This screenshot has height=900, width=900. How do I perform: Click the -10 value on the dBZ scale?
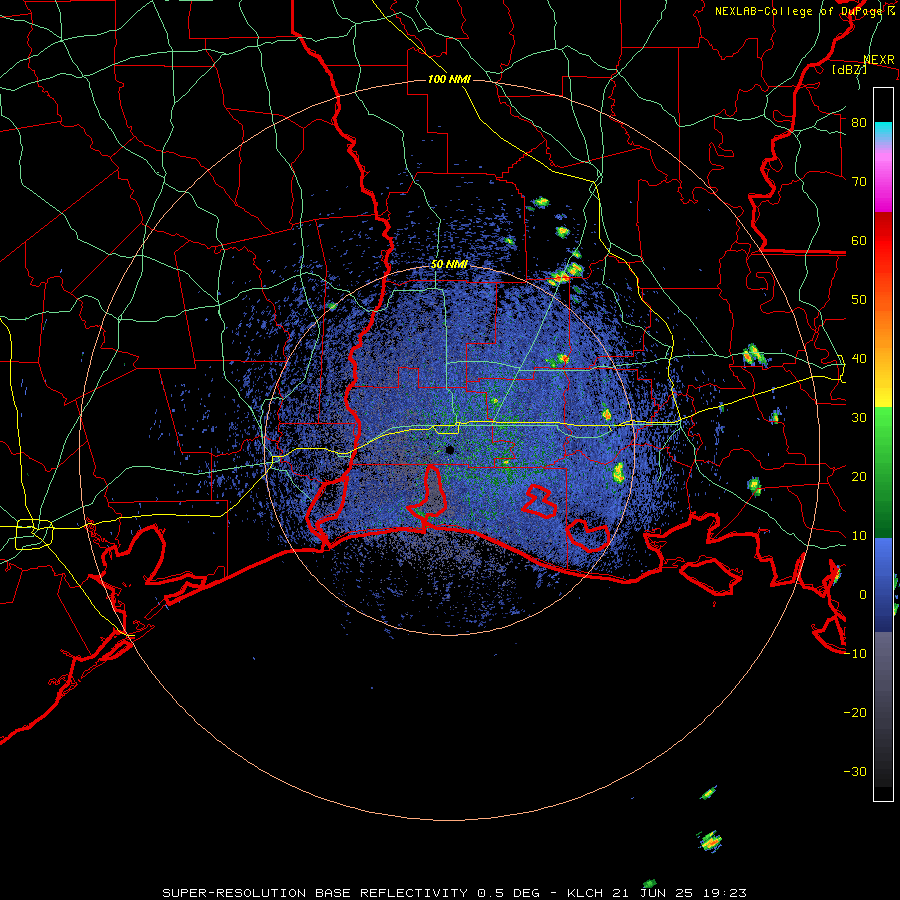click(855, 653)
